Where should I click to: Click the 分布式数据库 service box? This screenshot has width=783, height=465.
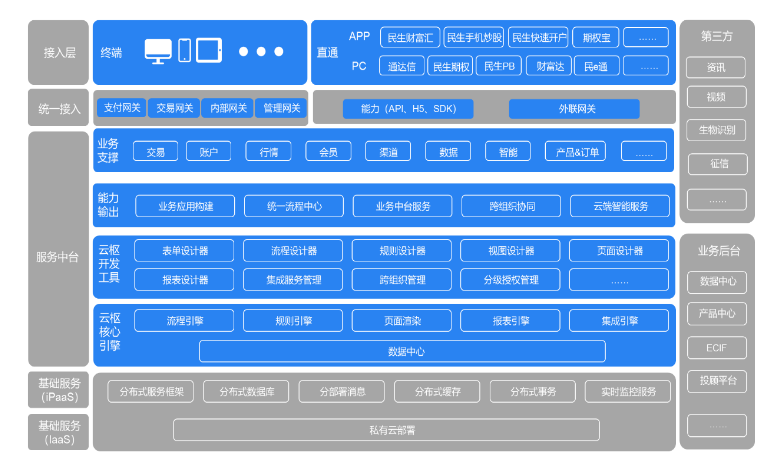point(254,392)
